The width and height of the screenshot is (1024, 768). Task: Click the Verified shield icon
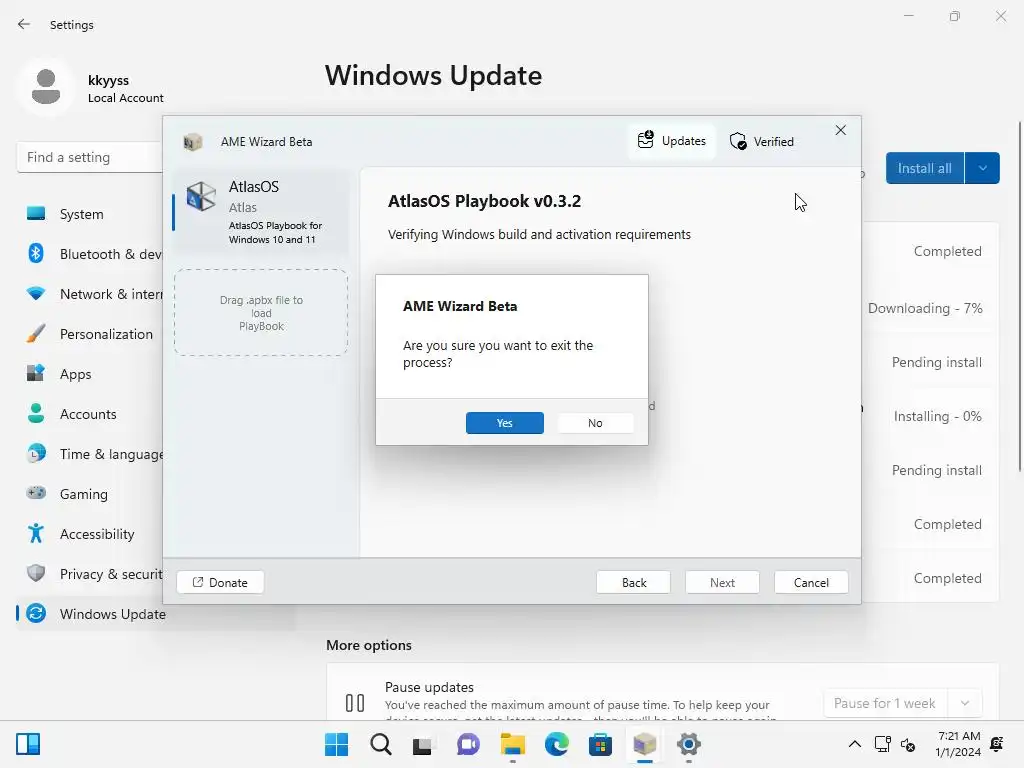[x=738, y=141]
